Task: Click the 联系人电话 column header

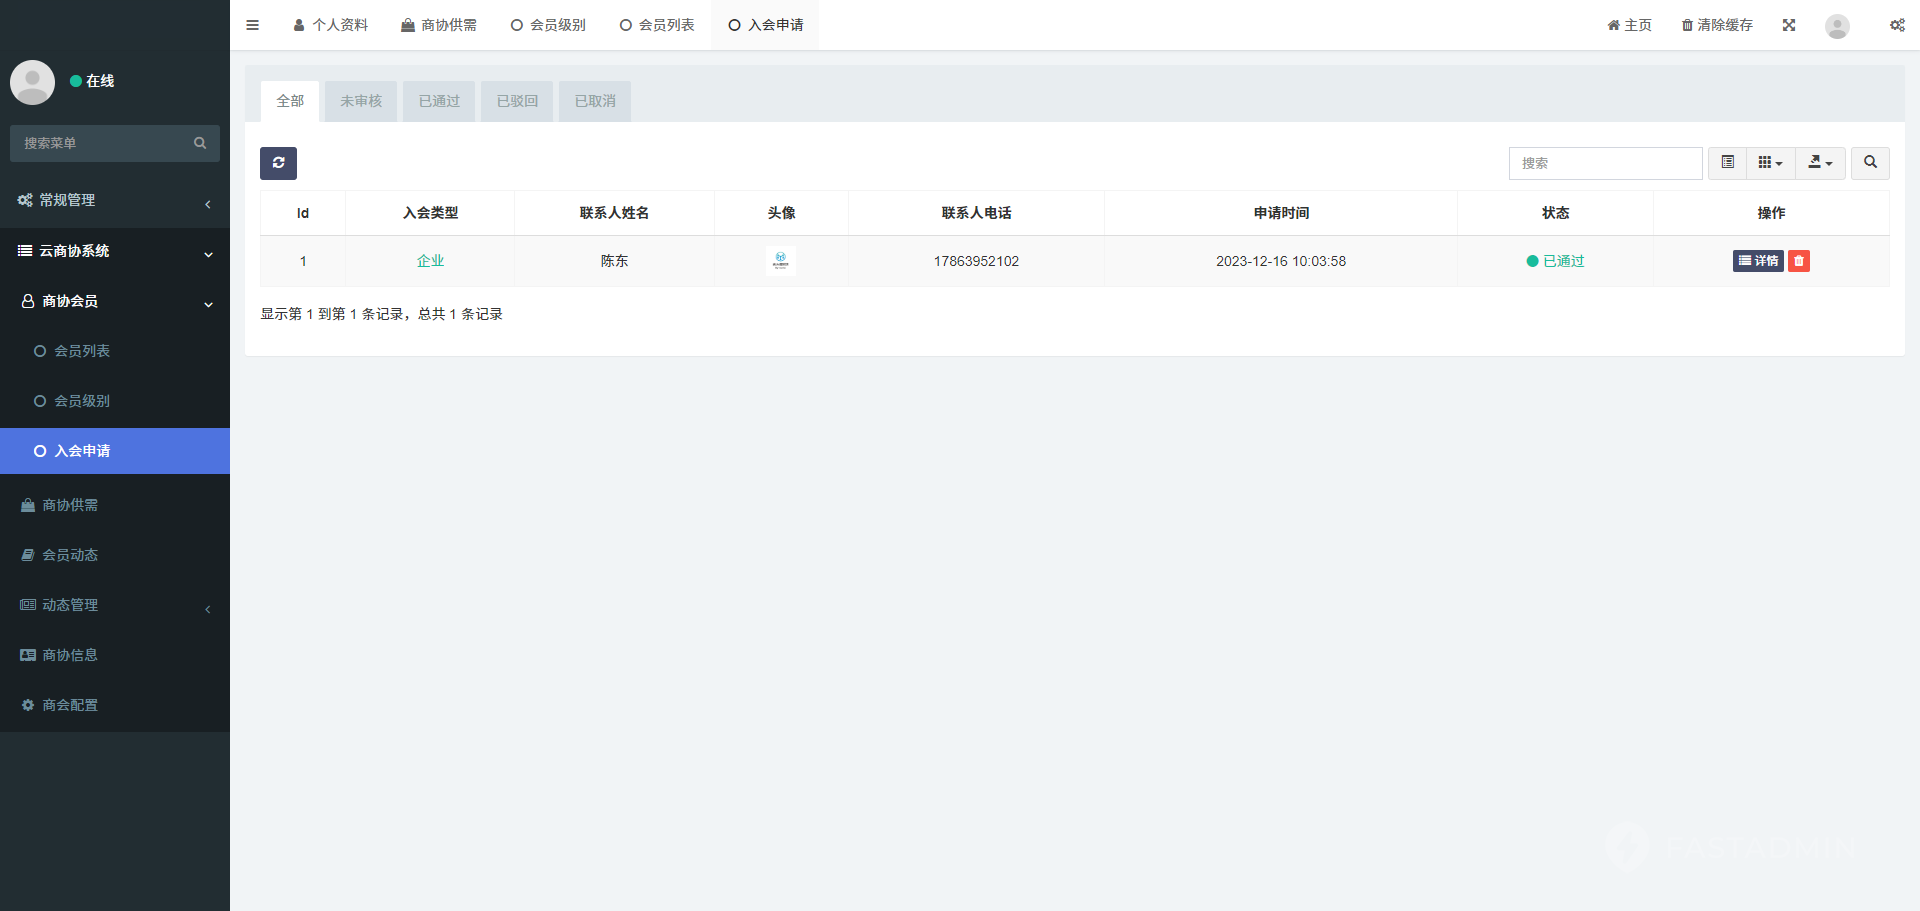Action: [x=976, y=213]
